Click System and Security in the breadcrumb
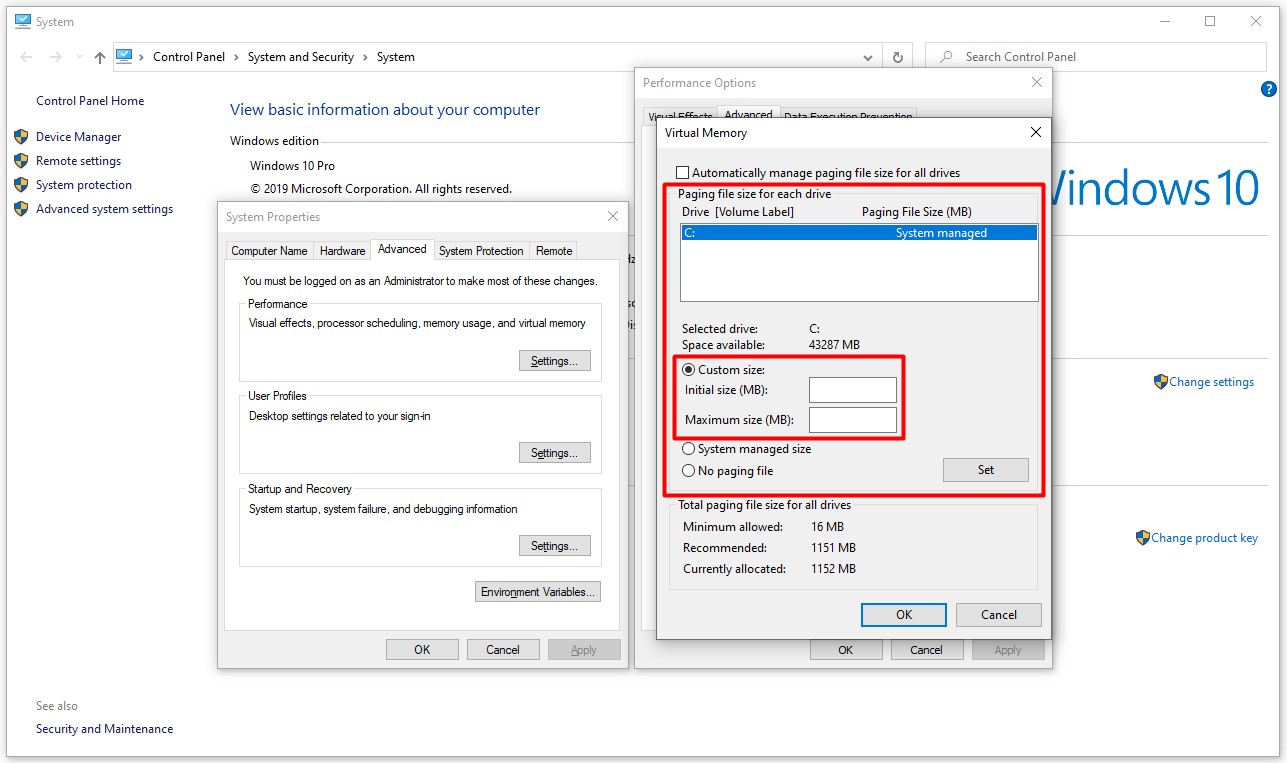1287x763 pixels. [x=301, y=57]
